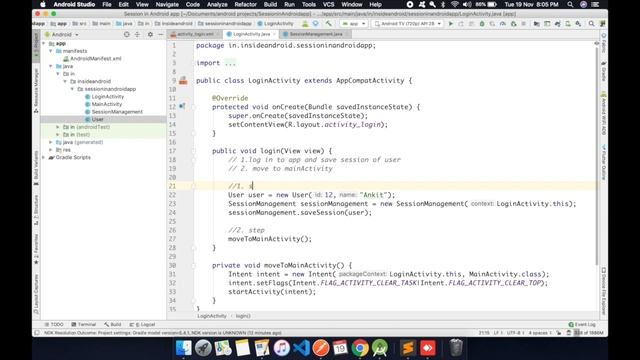Select MainActivity in the project tree
The image size is (640, 360).
point(107,104)
